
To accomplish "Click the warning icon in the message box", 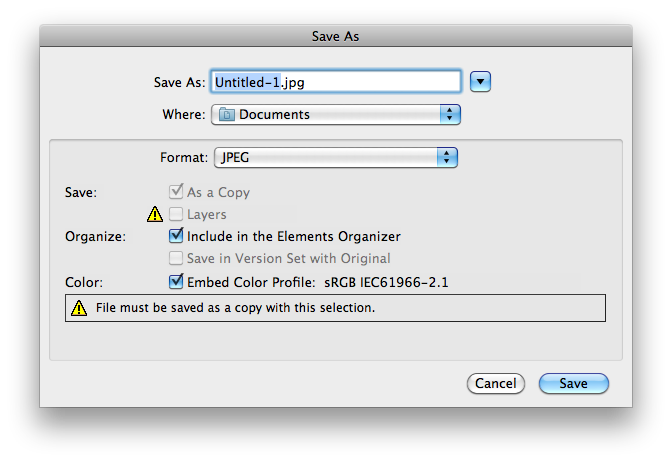I will point(80,308).
